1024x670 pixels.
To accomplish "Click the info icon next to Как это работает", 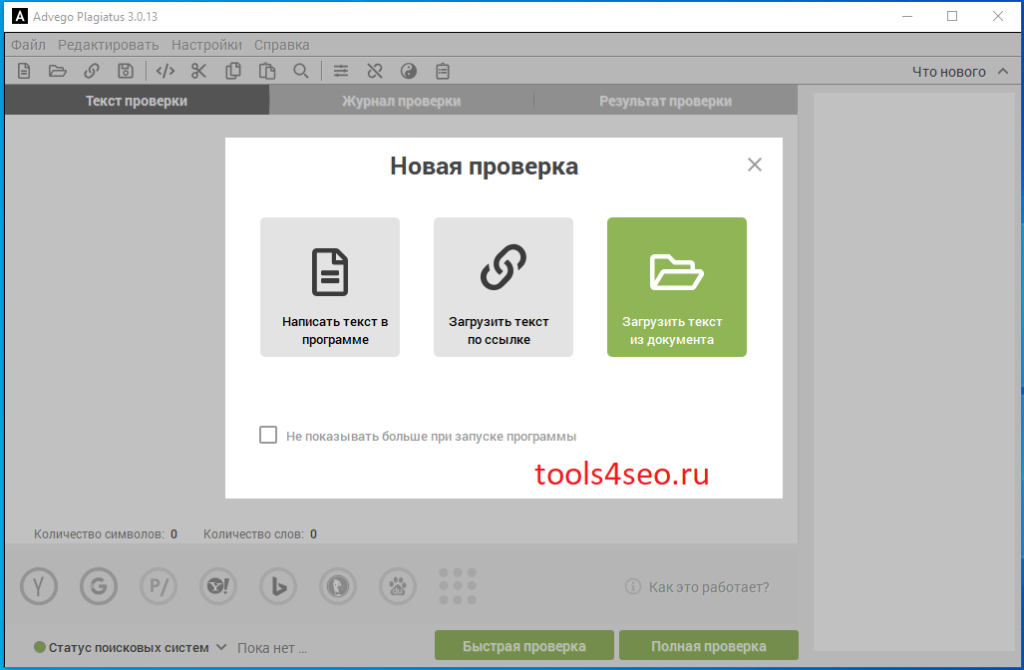I will (633, 586).
